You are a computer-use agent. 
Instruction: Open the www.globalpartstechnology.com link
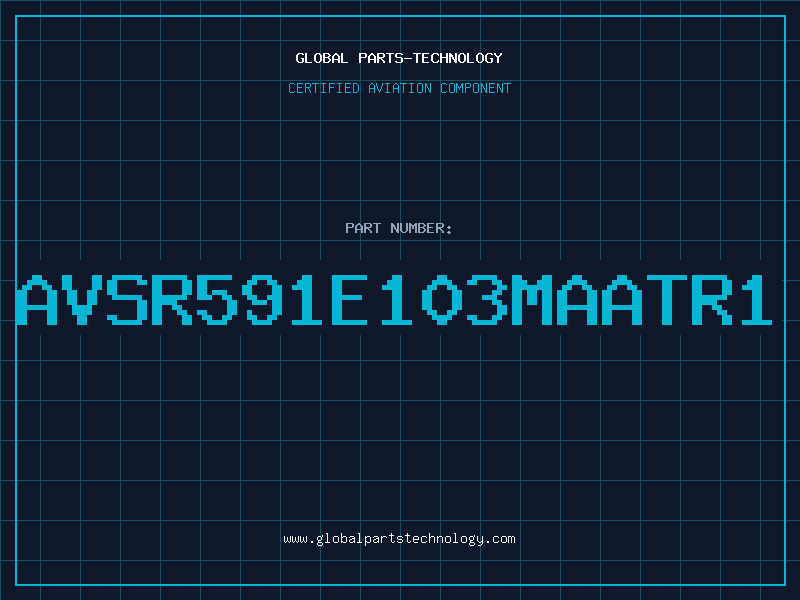[x=399, y=539]
